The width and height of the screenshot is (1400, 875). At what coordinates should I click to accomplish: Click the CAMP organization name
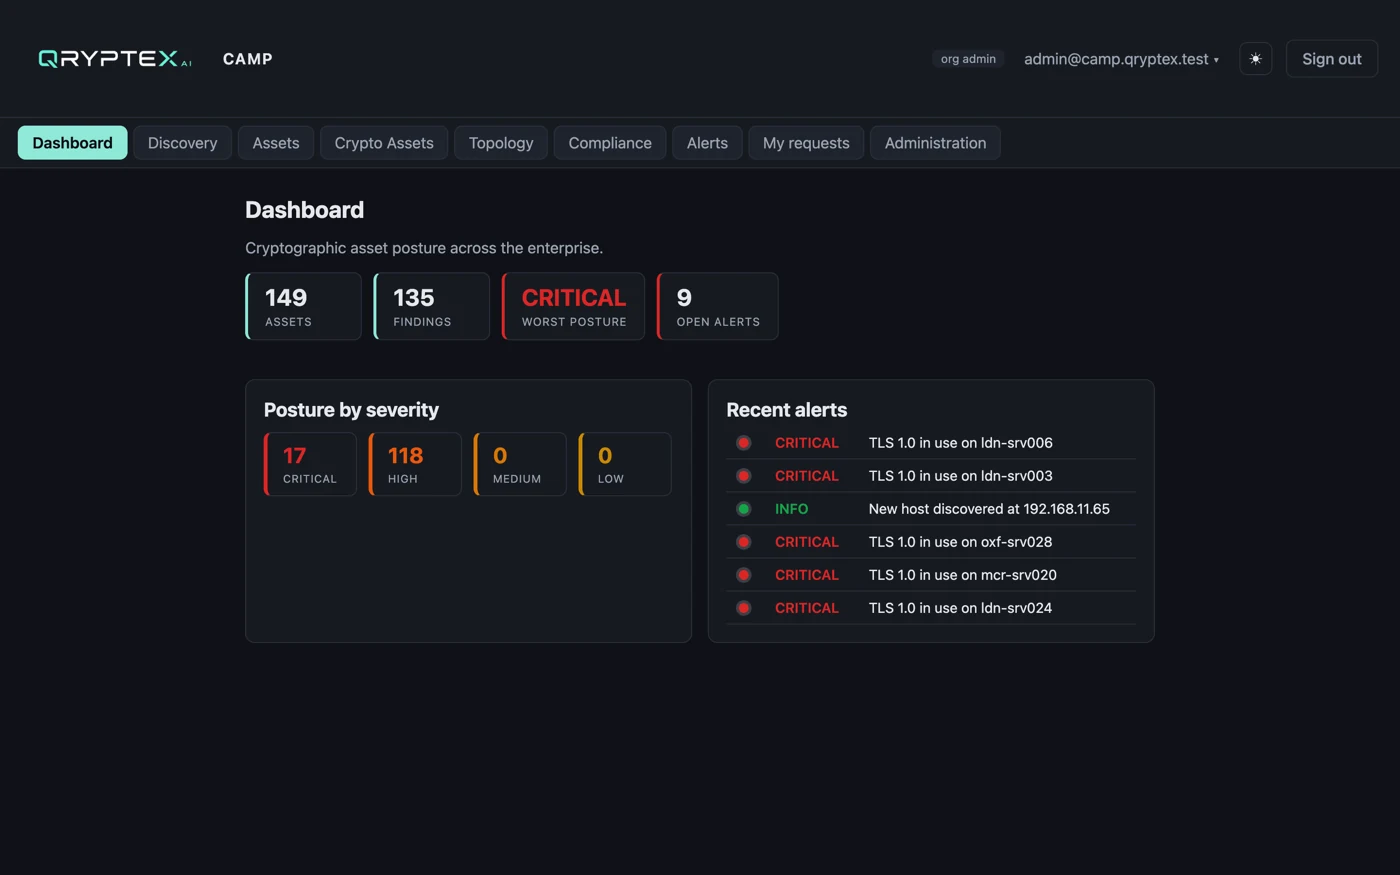pos(247,59)
